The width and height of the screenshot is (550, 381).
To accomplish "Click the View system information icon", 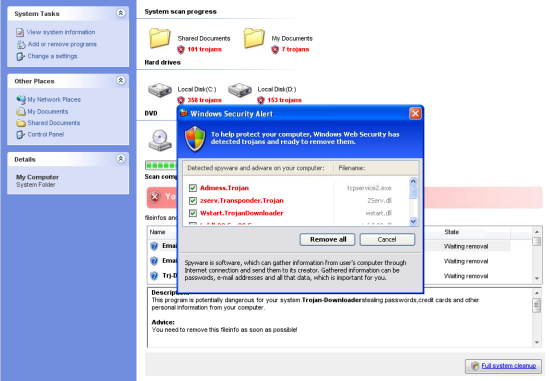I will pyautogui.click(x=20, y=33).
